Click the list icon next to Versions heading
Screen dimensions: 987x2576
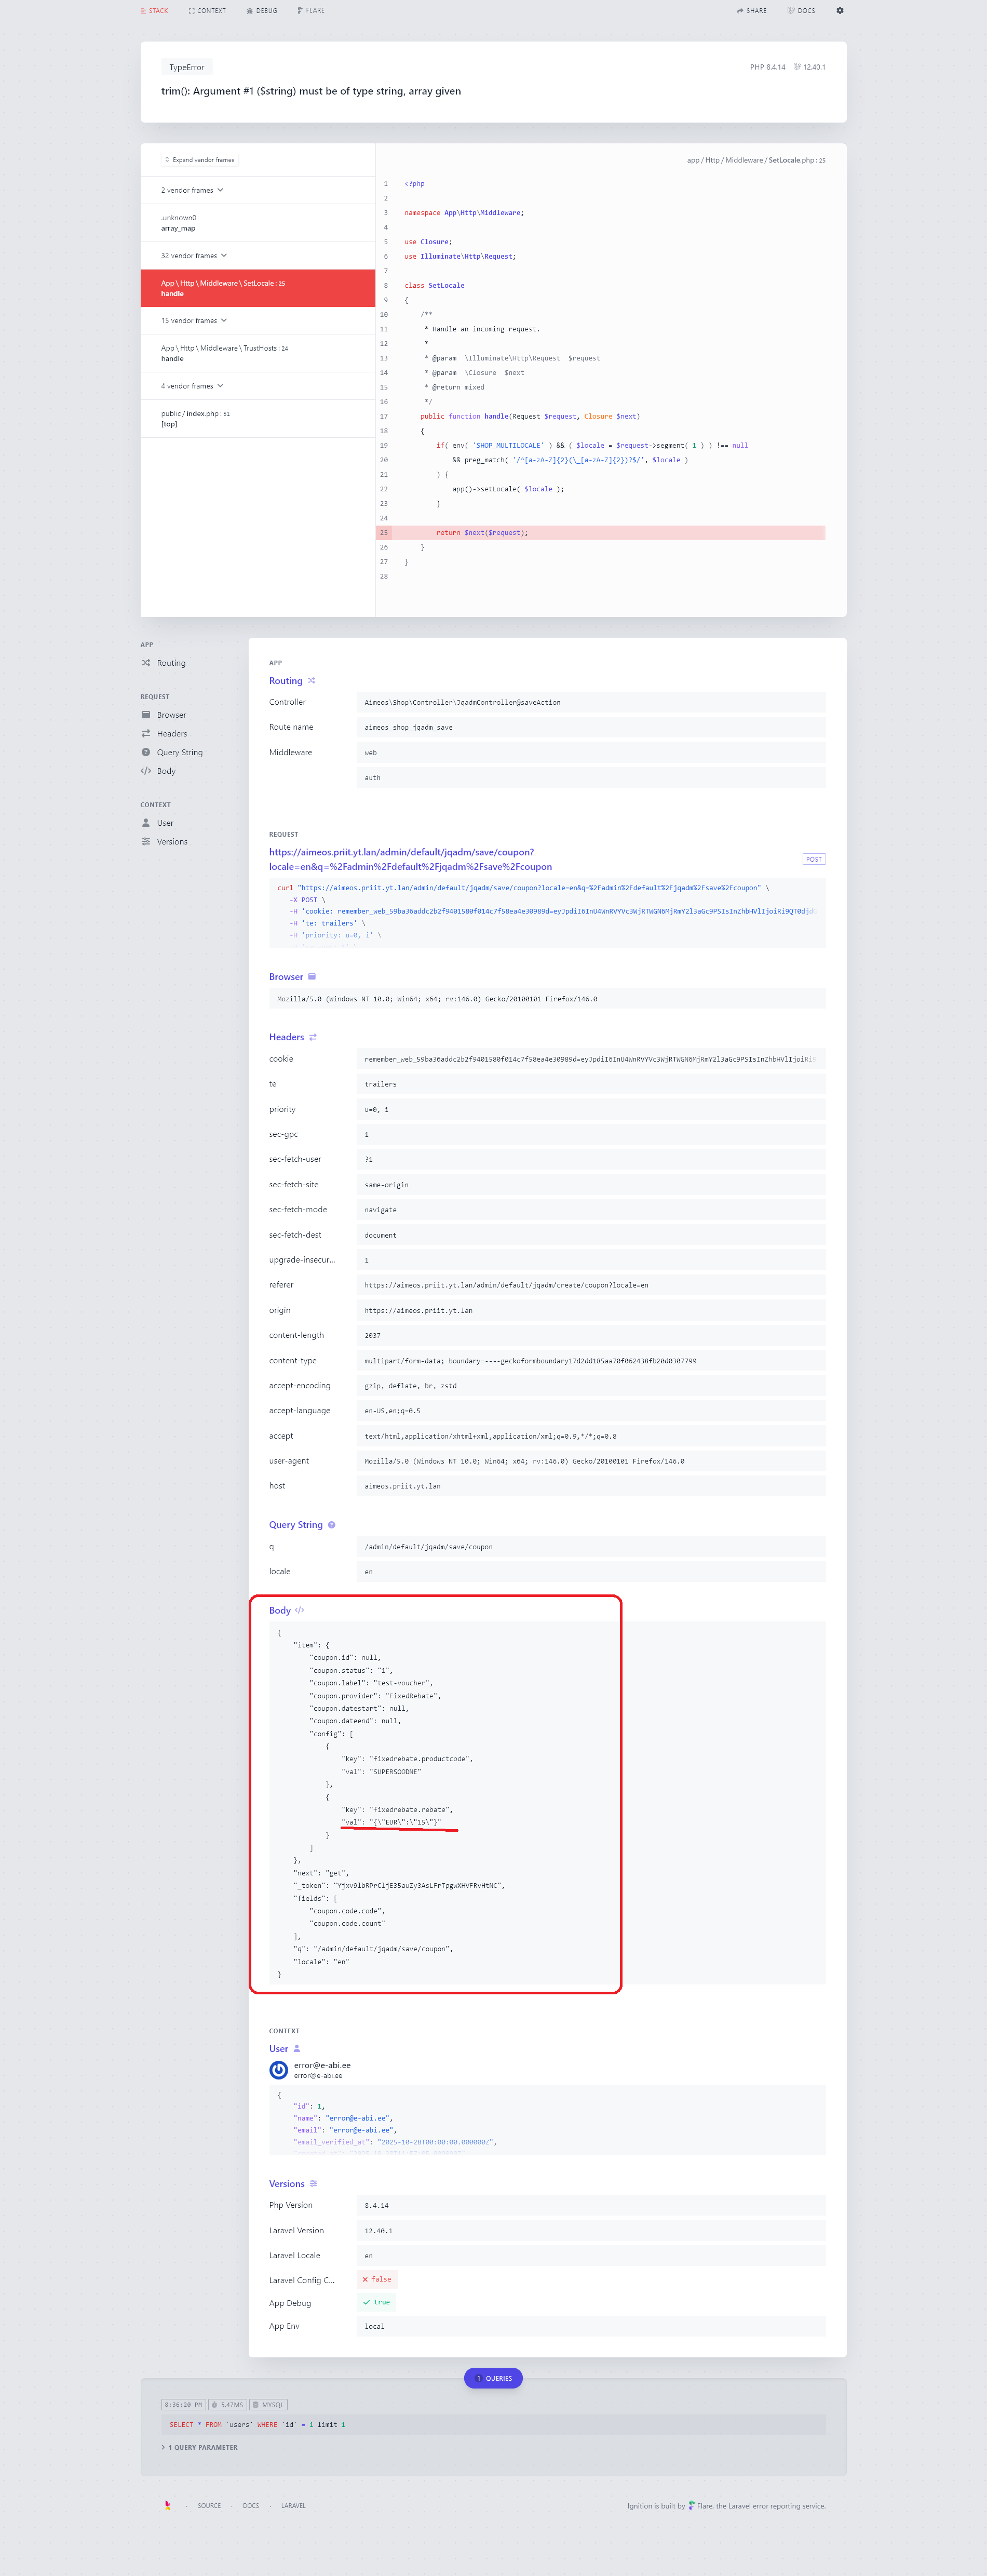(314, 2184)
